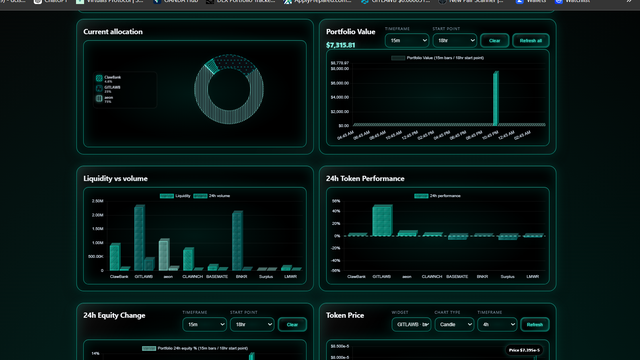Open Portfolio Value timeframe dropdown showing 15m

click(407, 40)
